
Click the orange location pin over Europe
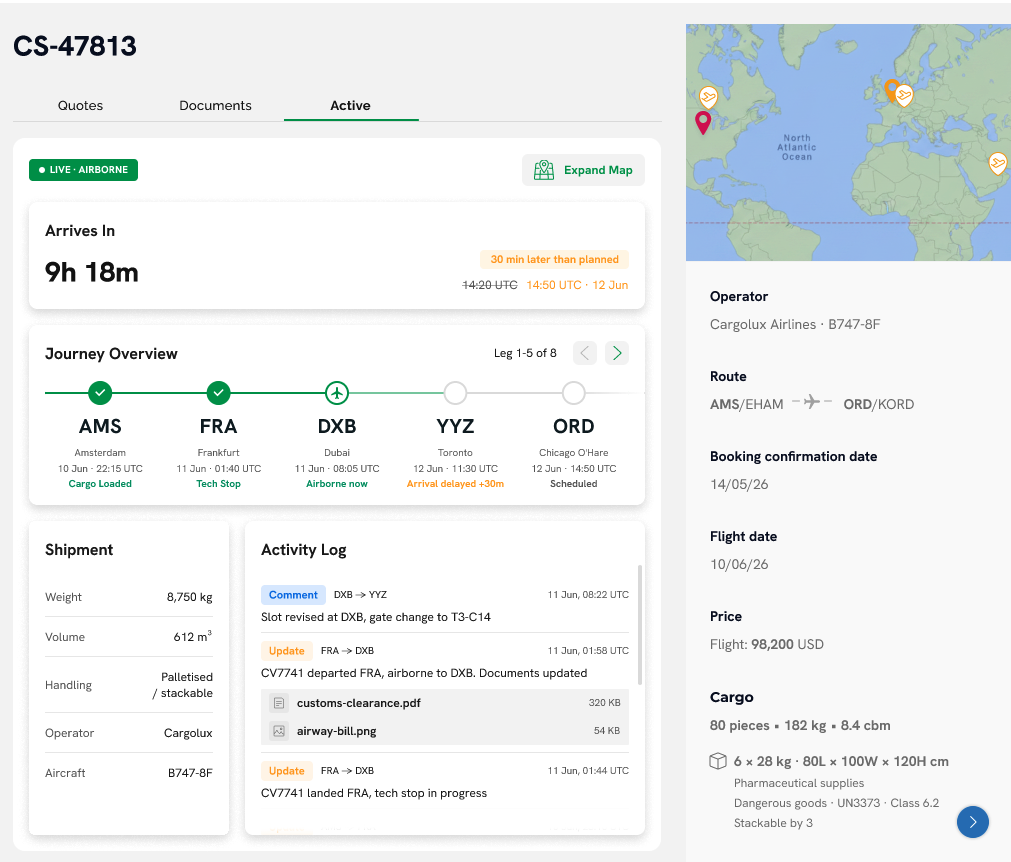(x=891, y=90)
